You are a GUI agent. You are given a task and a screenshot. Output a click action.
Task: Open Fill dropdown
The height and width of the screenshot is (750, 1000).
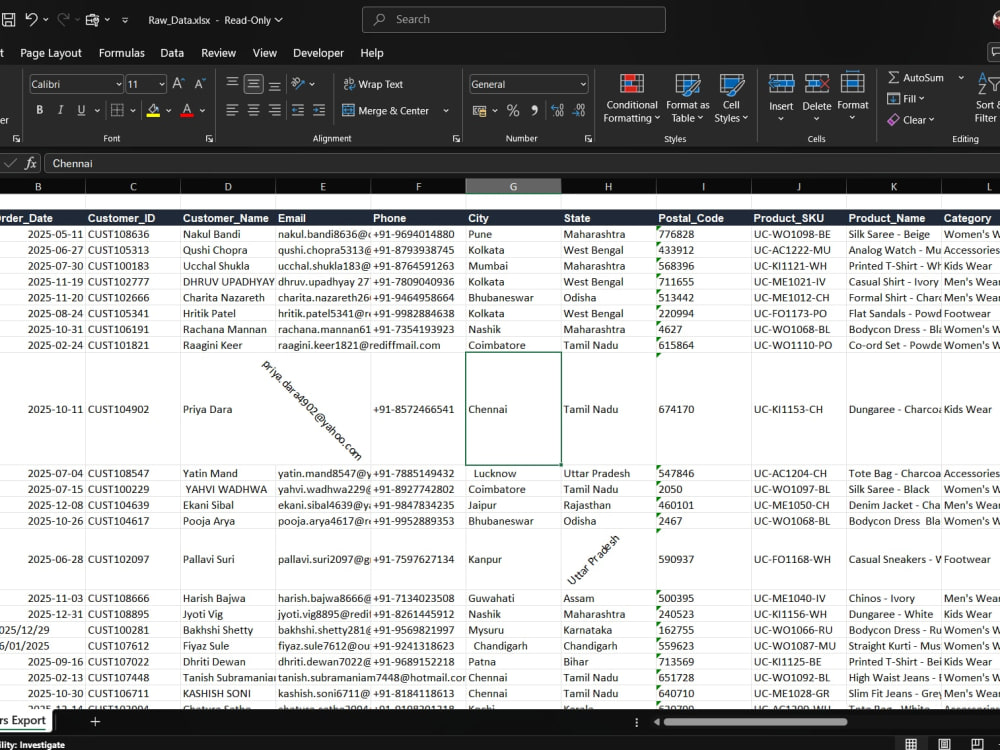tap(906, 98)
